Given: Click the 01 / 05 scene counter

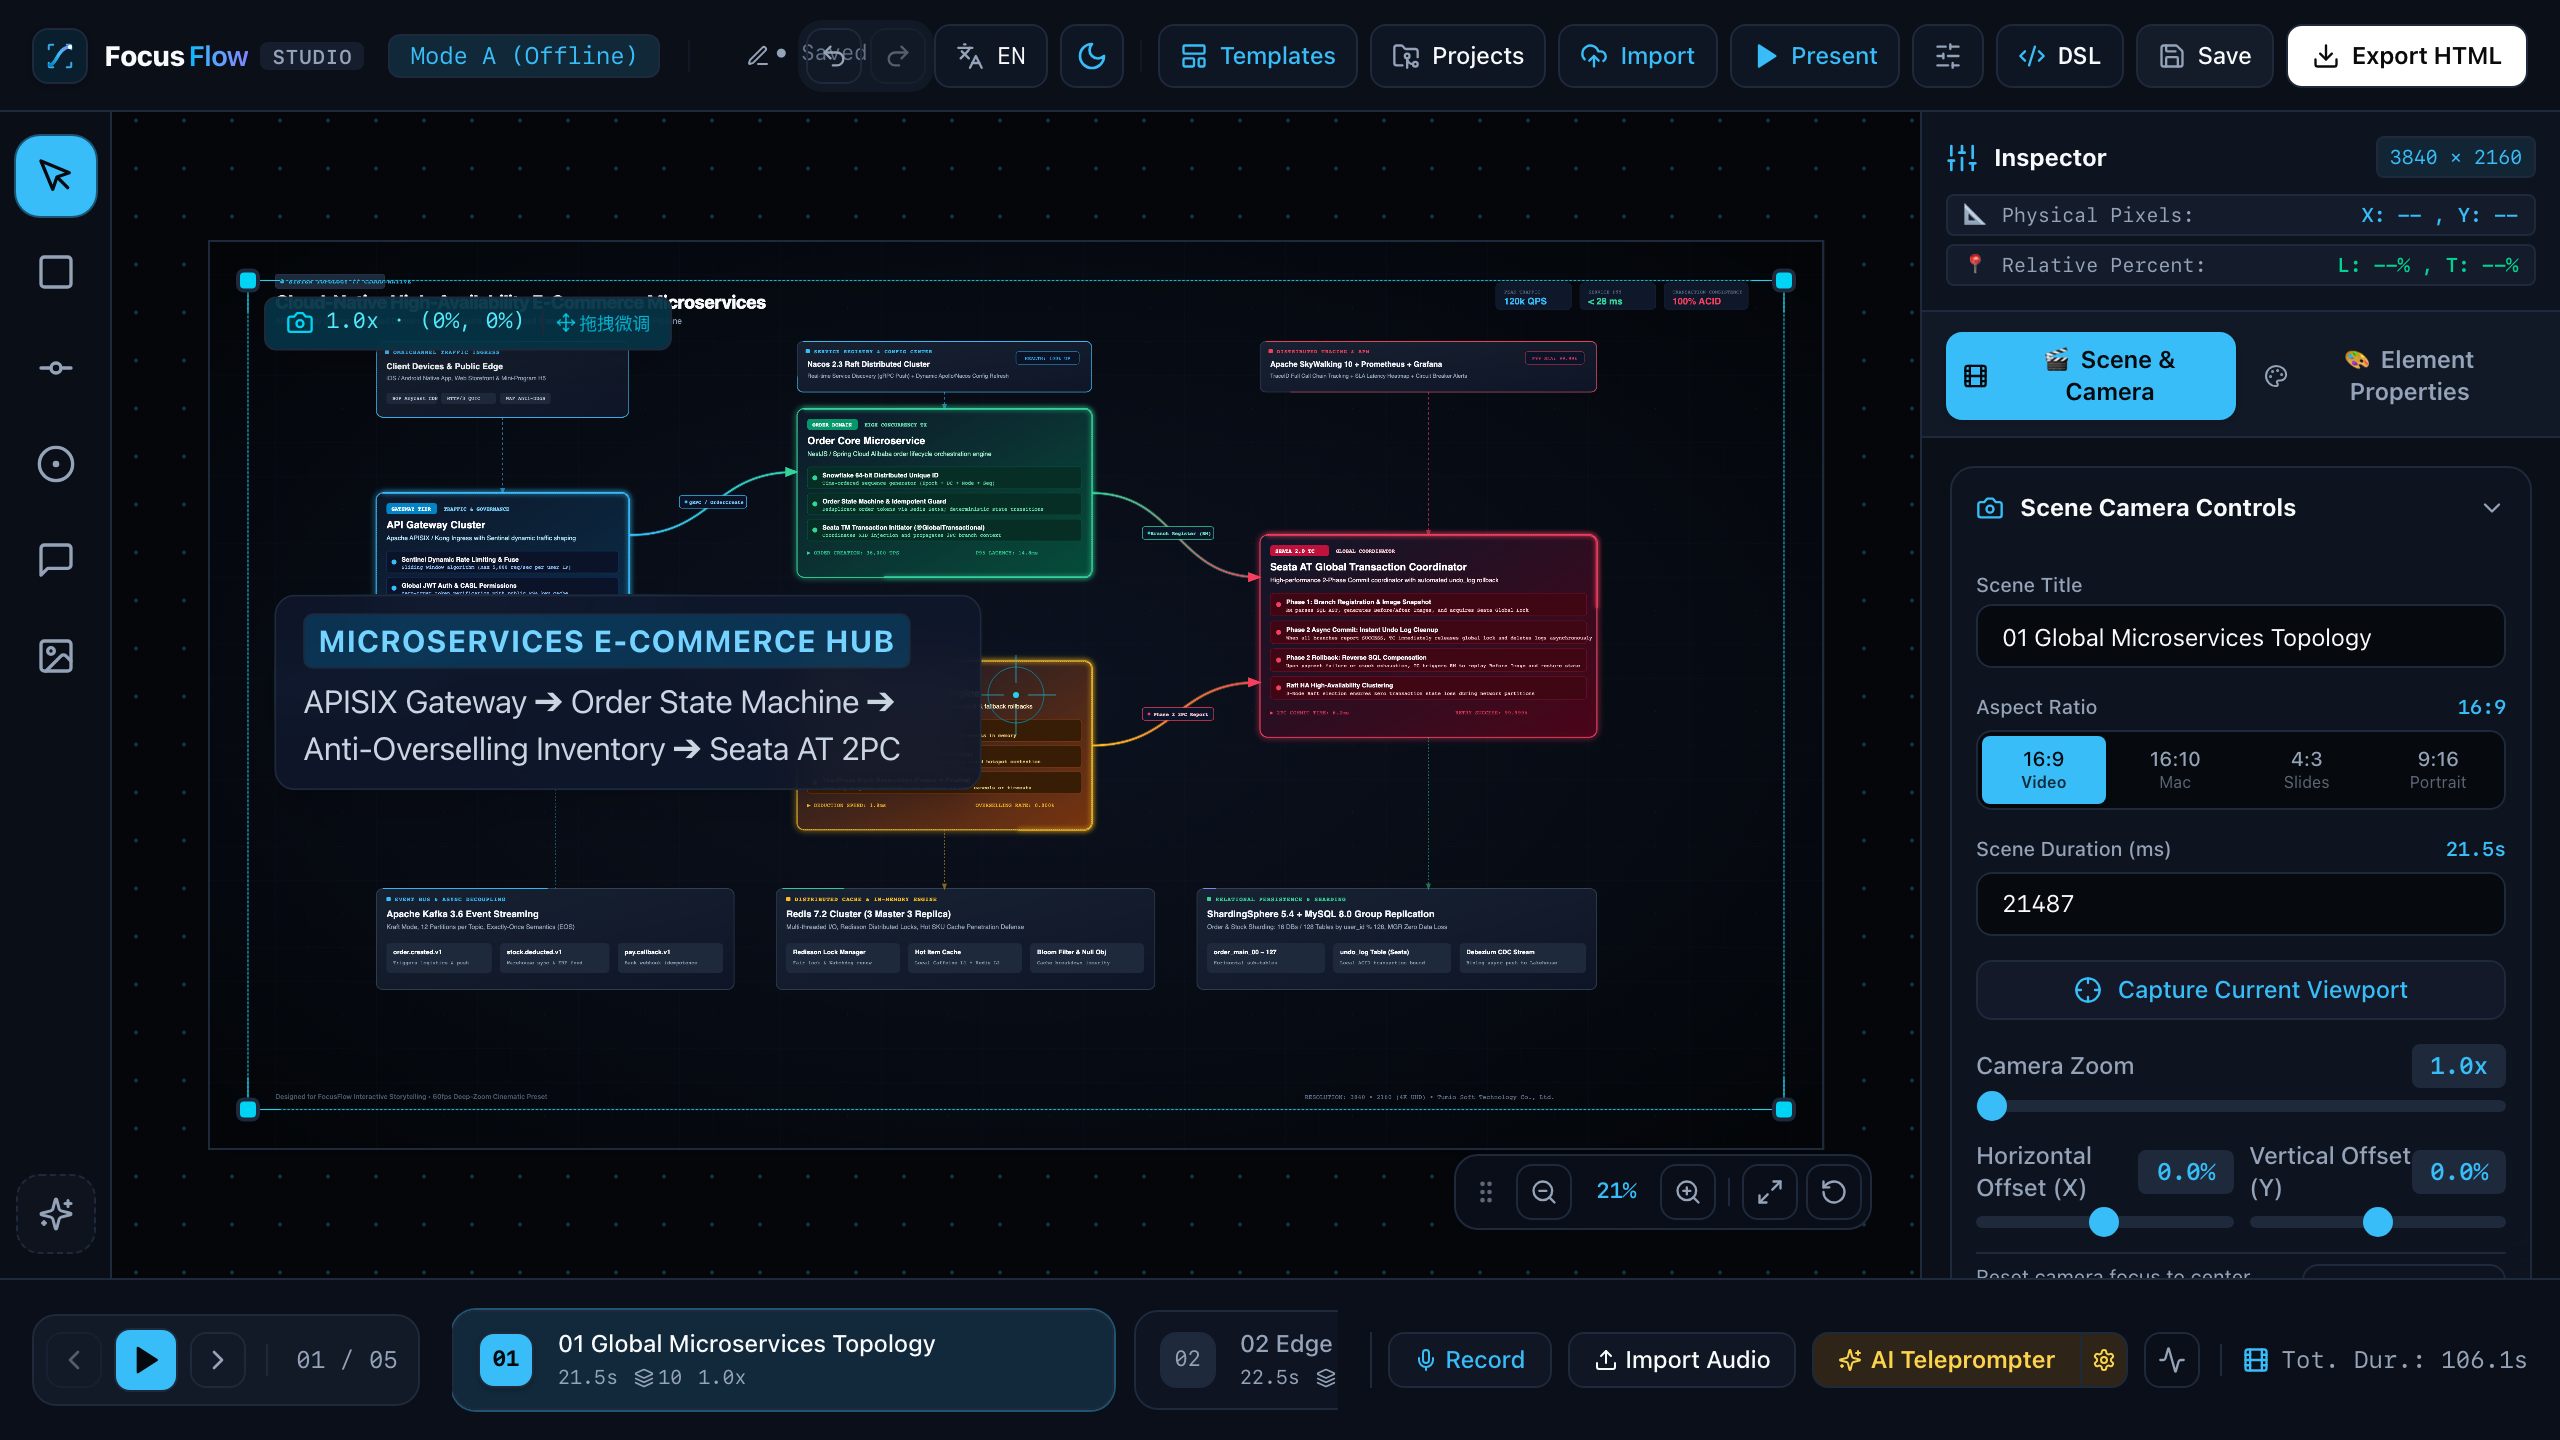Looking at the screenshot, I should 346,1360.
